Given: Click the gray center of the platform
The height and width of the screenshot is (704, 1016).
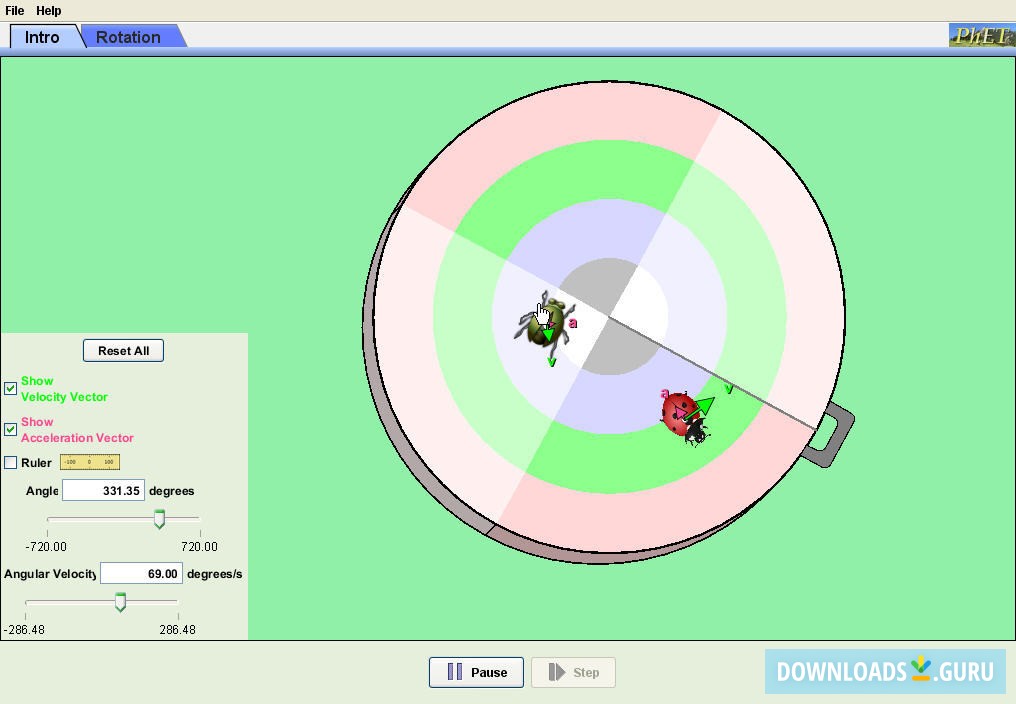Looking at the screenshot, I should [609, 316].
